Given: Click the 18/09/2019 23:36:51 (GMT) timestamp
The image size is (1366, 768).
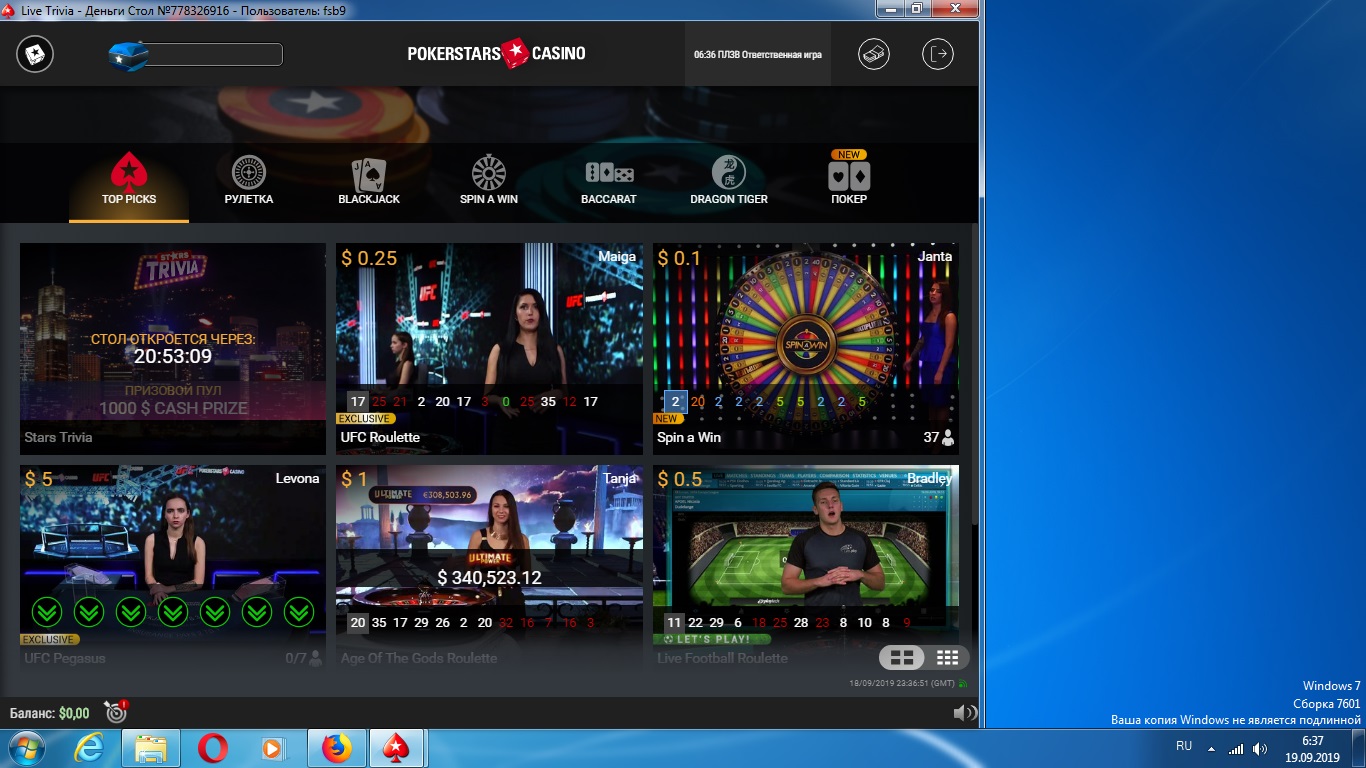Looking at the screenshot, I should pyautogui.click(x=902, y=684).
